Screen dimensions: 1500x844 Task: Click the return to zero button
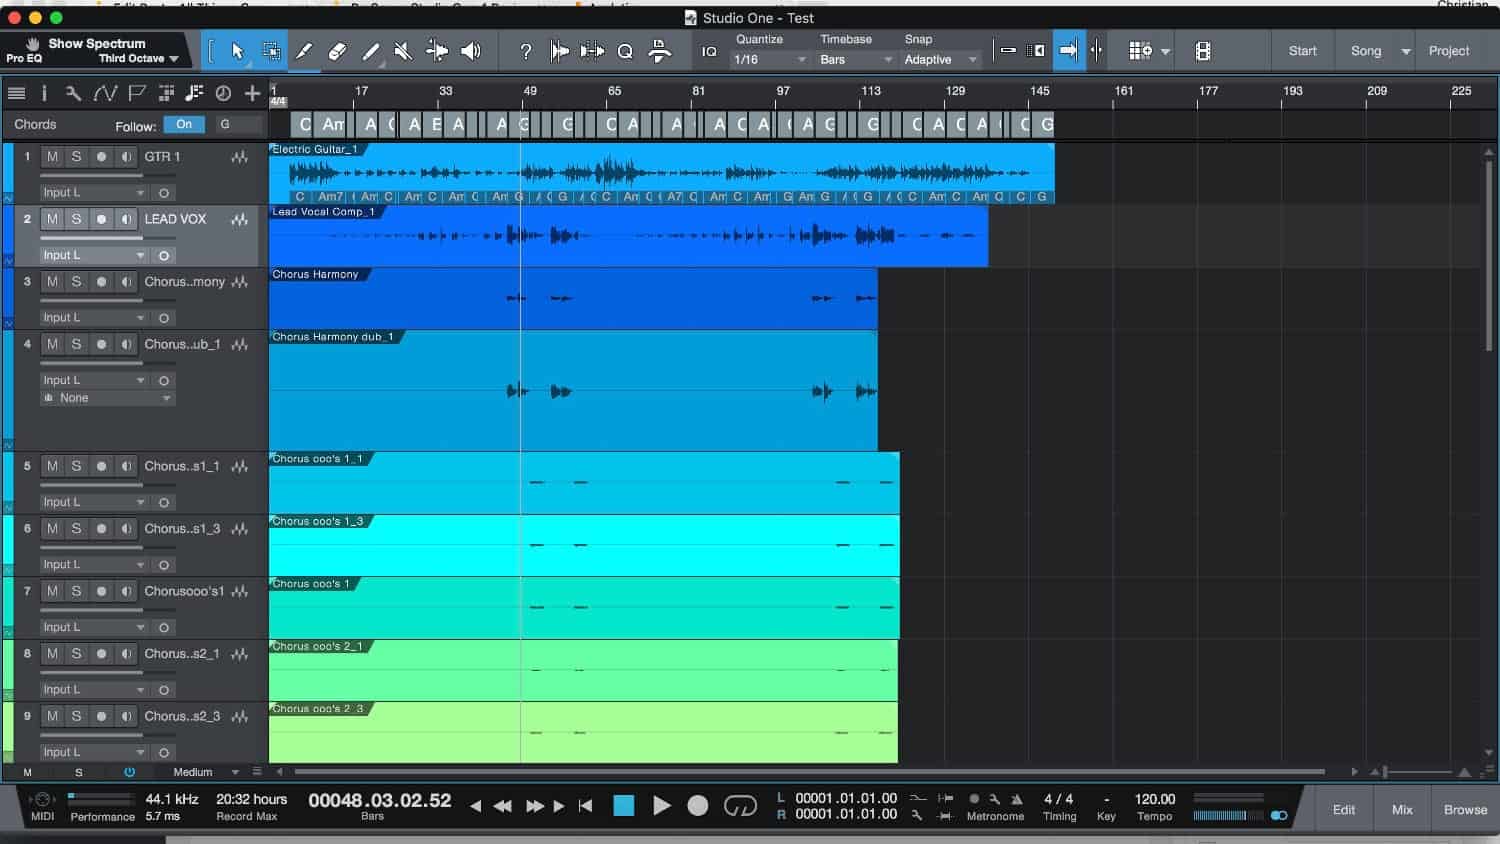tap(586, 806)
